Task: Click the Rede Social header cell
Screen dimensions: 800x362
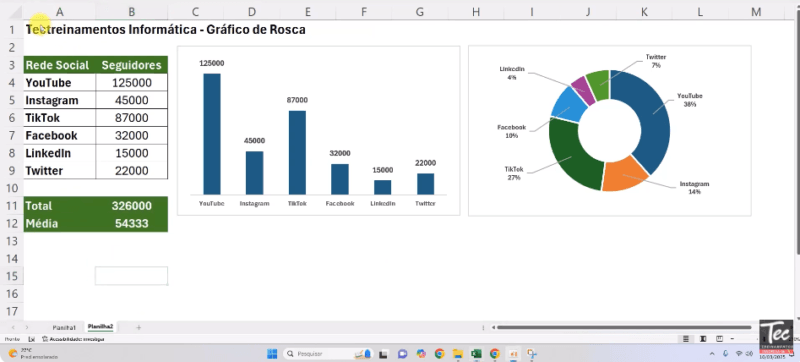Action: pyautogui.click(x=60, y=65)
